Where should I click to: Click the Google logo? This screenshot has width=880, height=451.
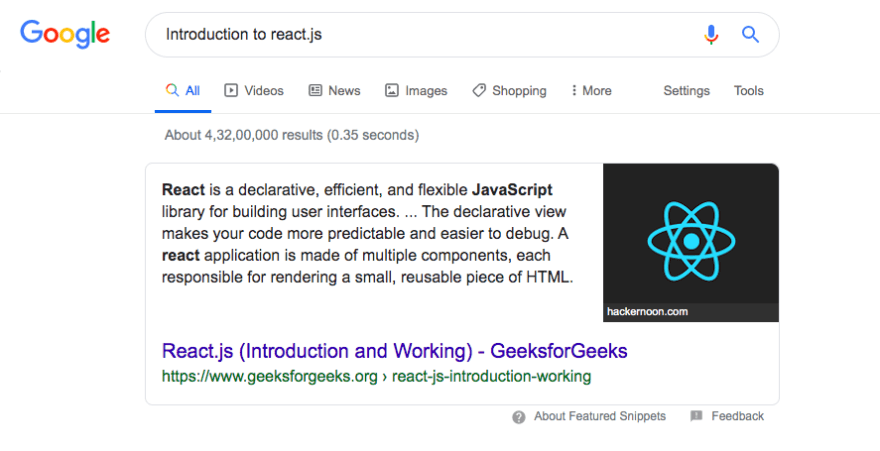click(65, 35)
